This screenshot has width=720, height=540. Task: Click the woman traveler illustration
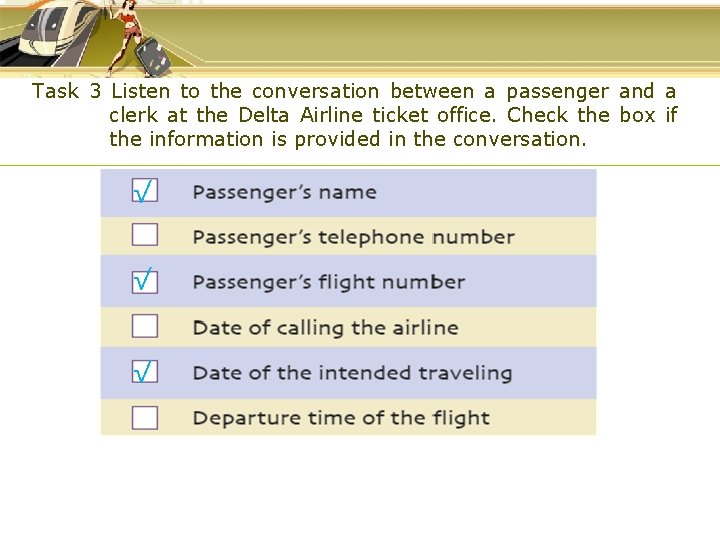click(127, 30)
